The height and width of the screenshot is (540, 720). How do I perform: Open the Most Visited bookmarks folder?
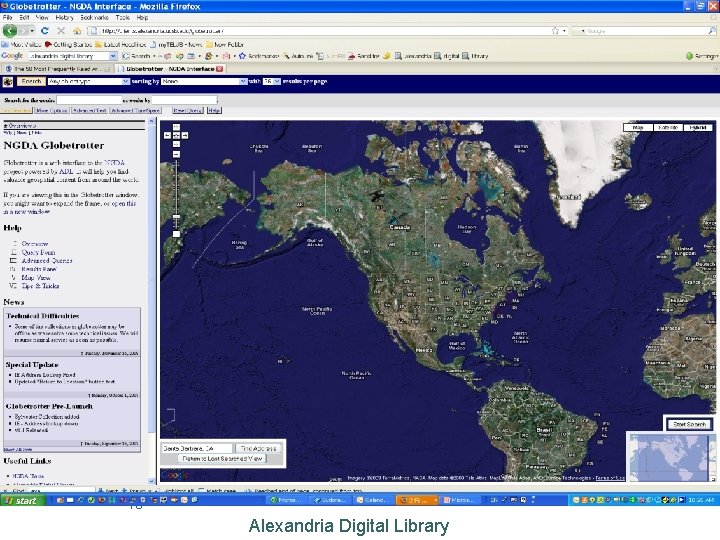[22, 45]
